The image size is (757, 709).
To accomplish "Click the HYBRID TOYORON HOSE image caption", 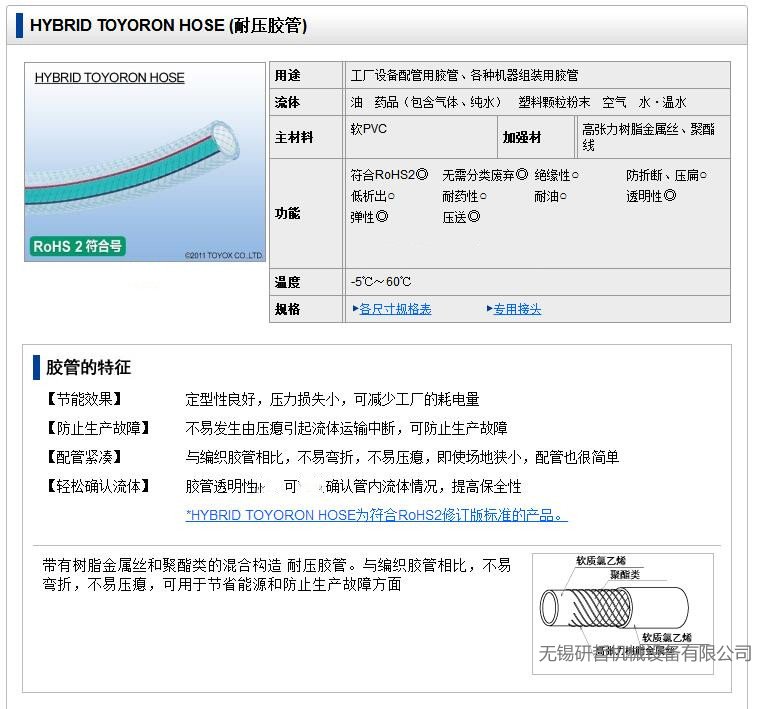I will pyautogui.click(x=110, y=78).
